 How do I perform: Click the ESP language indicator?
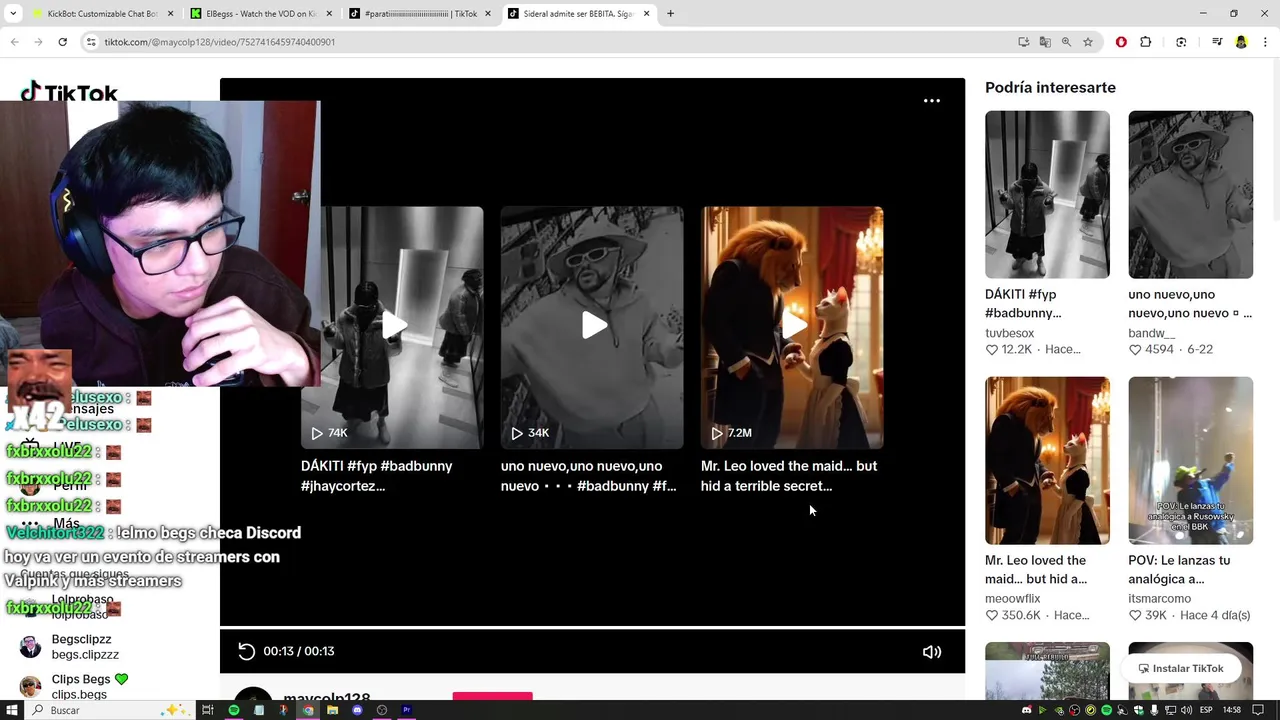tap(1206, 710)
